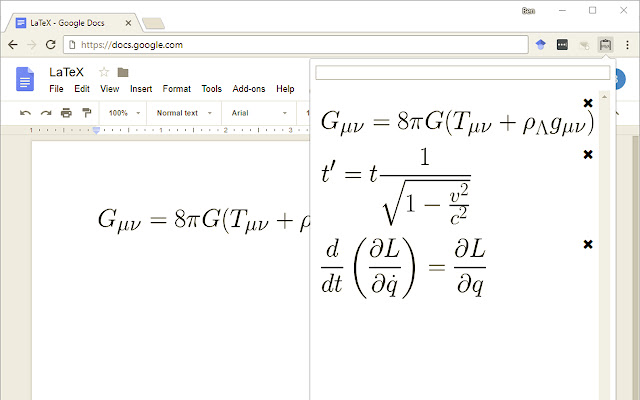
Task: Open the Edit menu
Action: [x=82, y=89]
